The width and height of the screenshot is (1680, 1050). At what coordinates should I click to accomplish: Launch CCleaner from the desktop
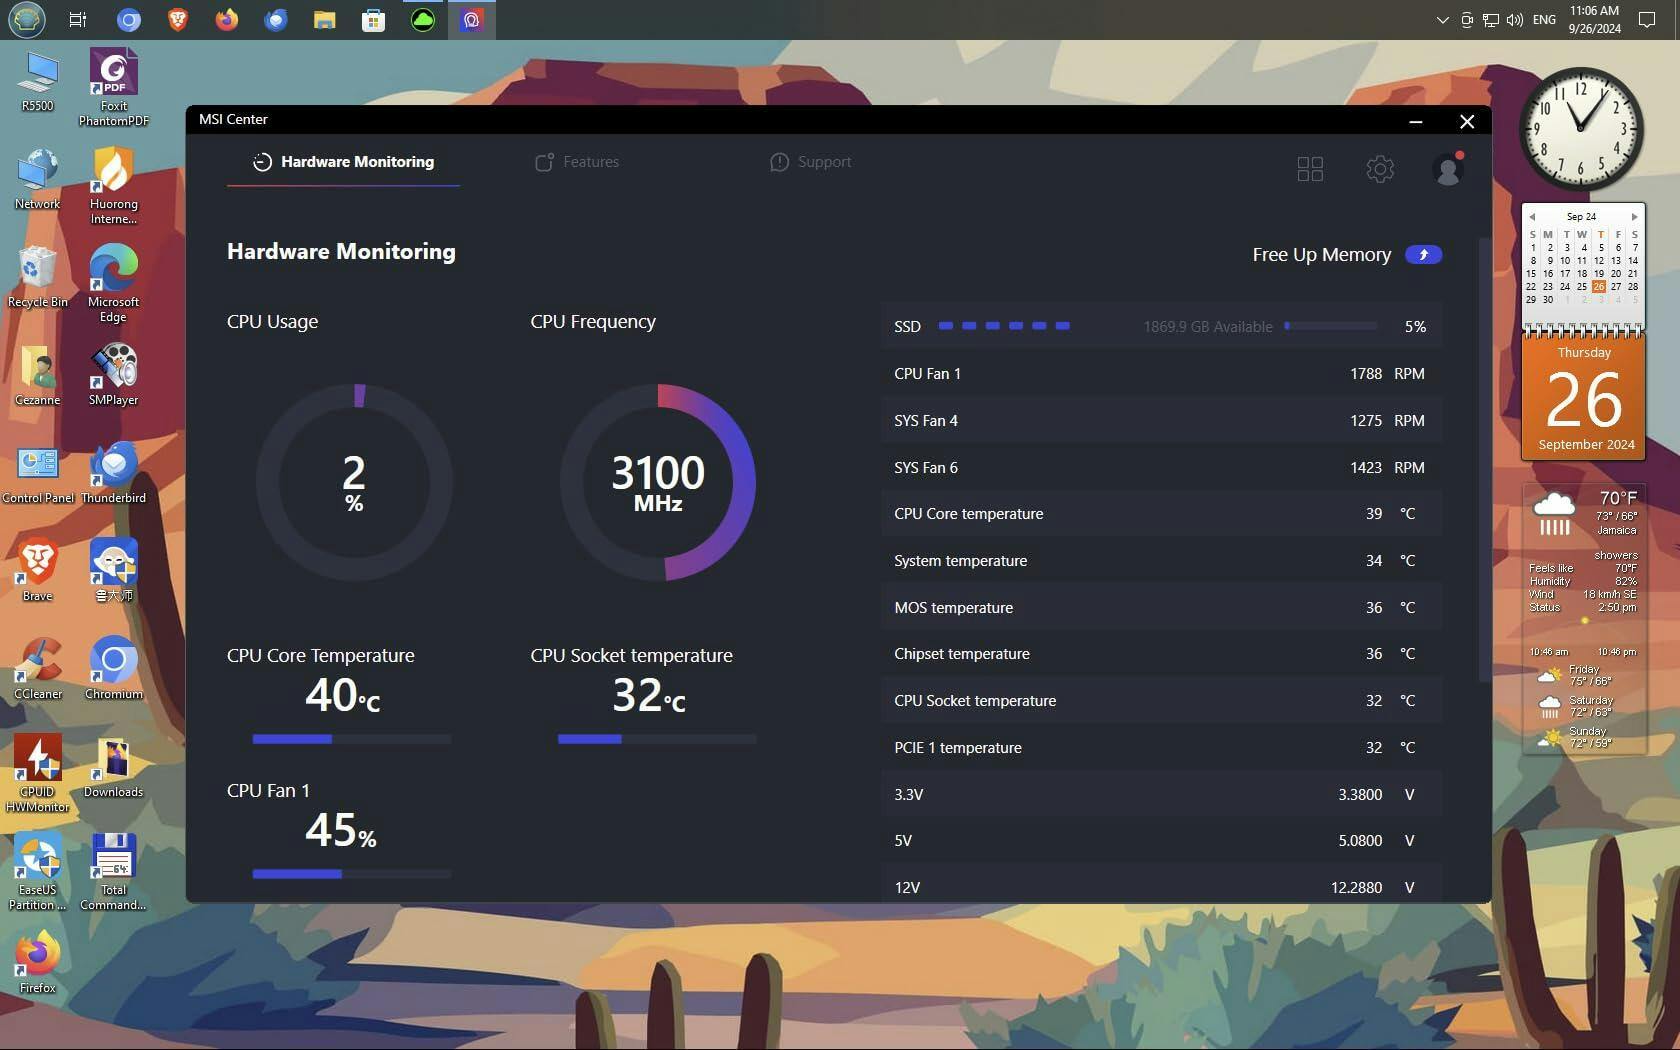coord(38,664)
